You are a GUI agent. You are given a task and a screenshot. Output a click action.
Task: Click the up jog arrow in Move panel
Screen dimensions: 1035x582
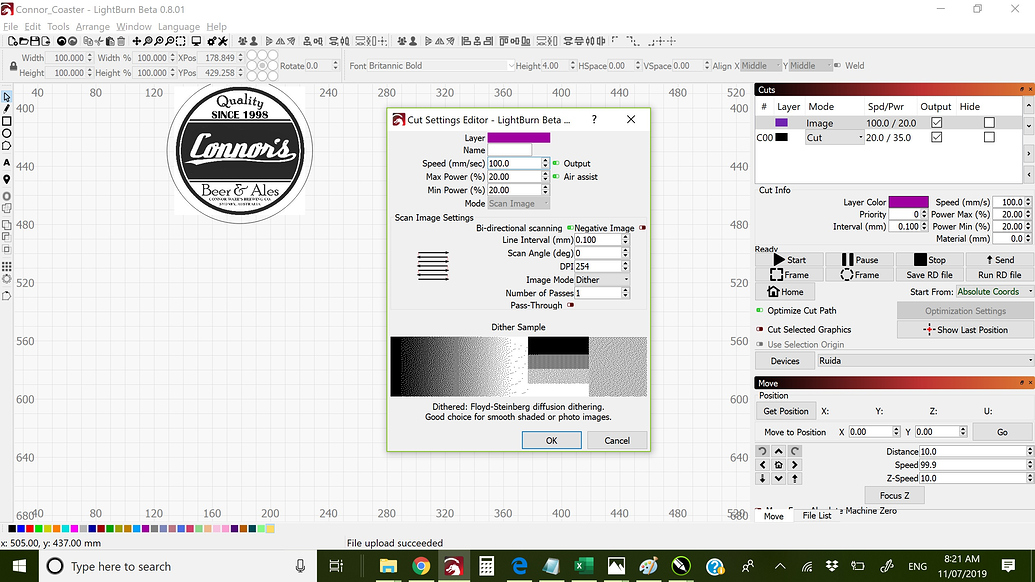coord(778,451)
